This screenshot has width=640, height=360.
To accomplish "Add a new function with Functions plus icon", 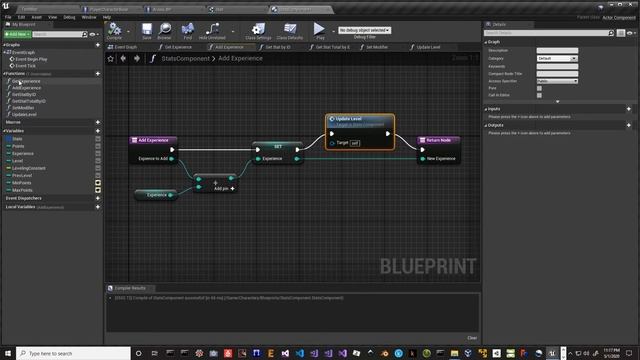I will 98,74.
